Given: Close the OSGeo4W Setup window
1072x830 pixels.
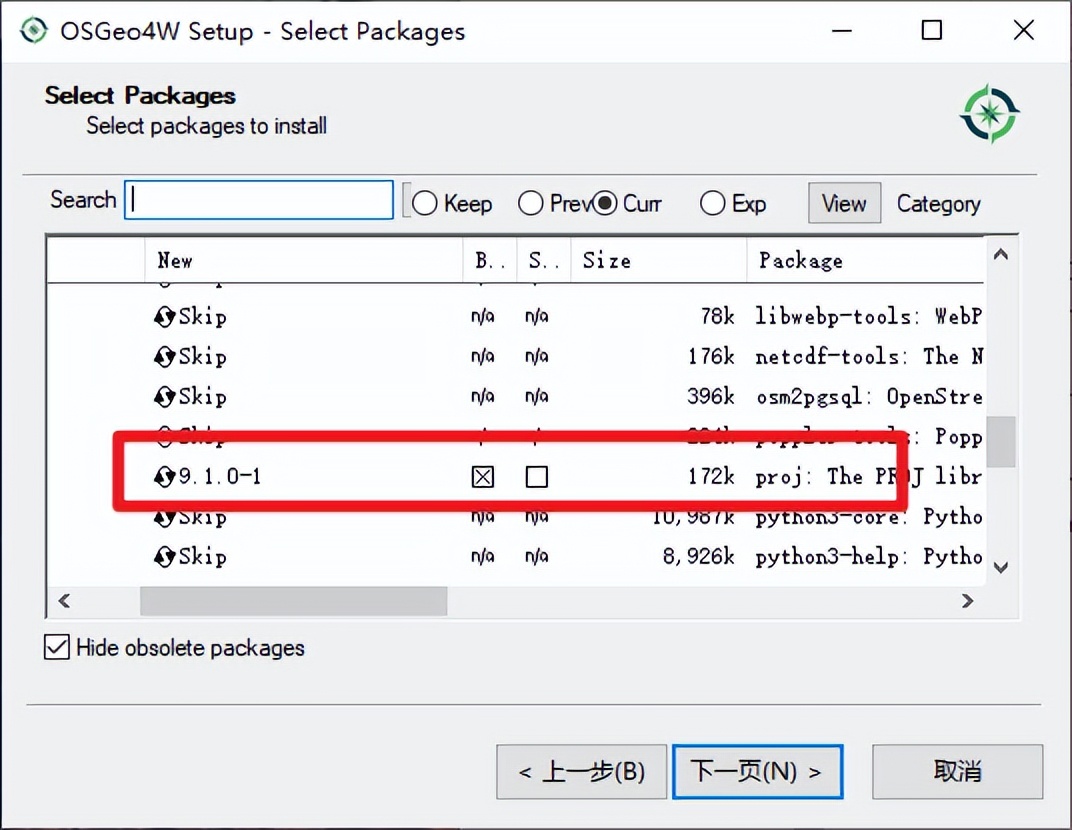Looking at the screenshot, I should pyautogui.click(x=1023, y=30).
